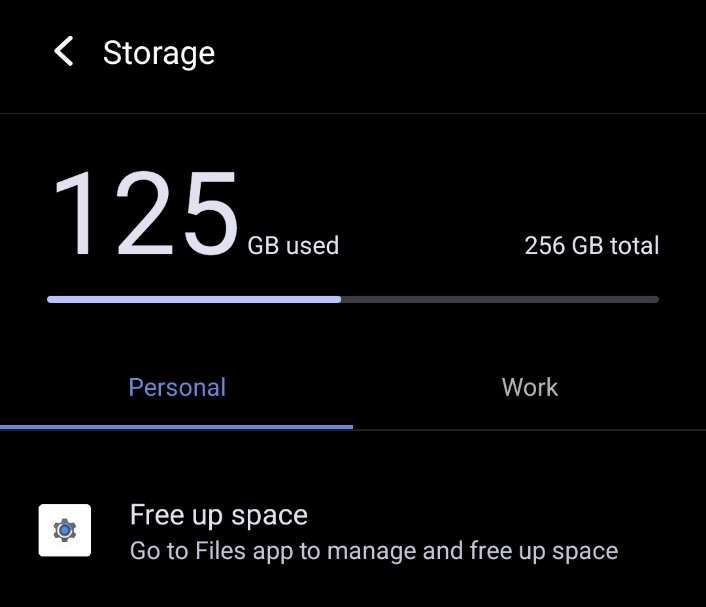Tap the Free up space title

(218, 515)
